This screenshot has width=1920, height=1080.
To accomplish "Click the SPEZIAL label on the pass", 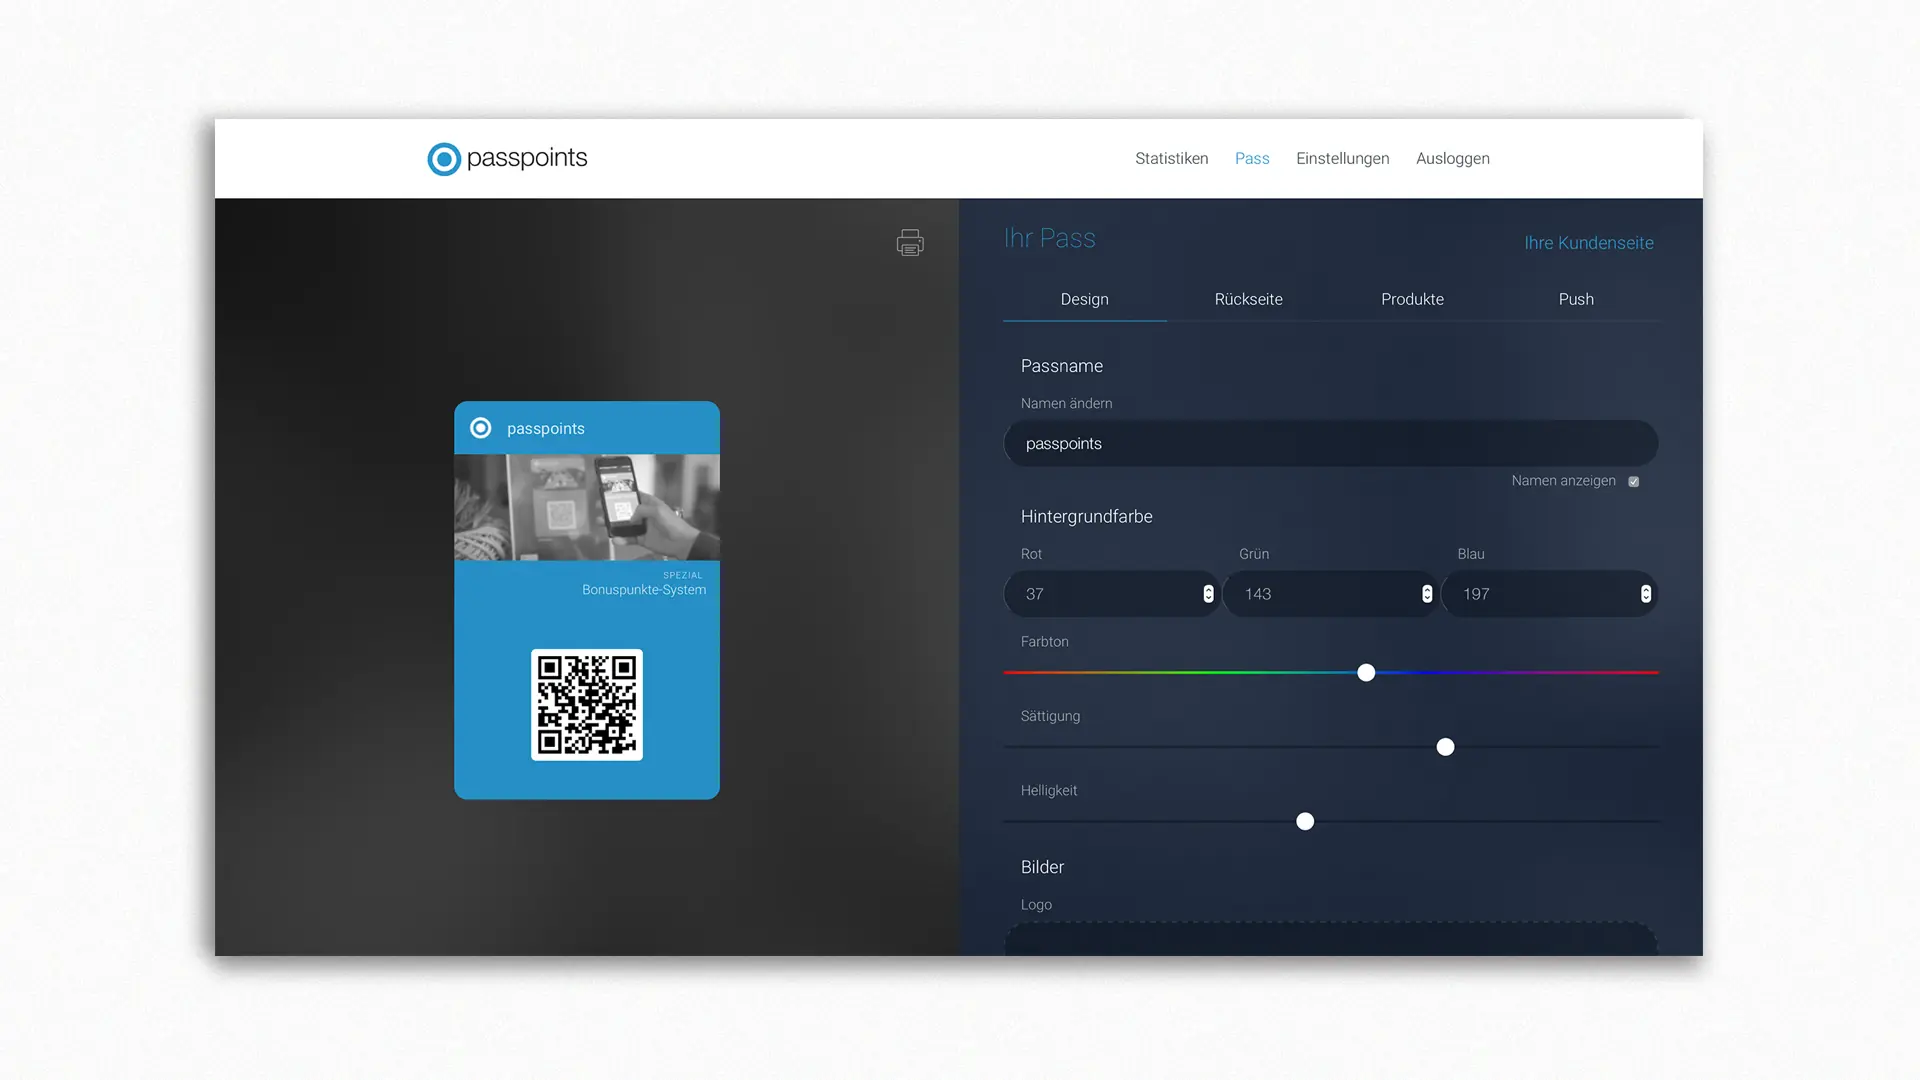I will [x=683, y=575].
